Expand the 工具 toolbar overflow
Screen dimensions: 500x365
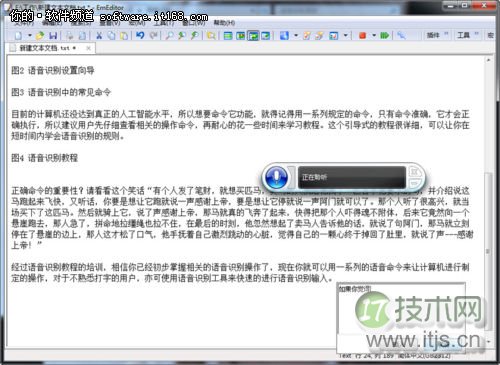476,34
